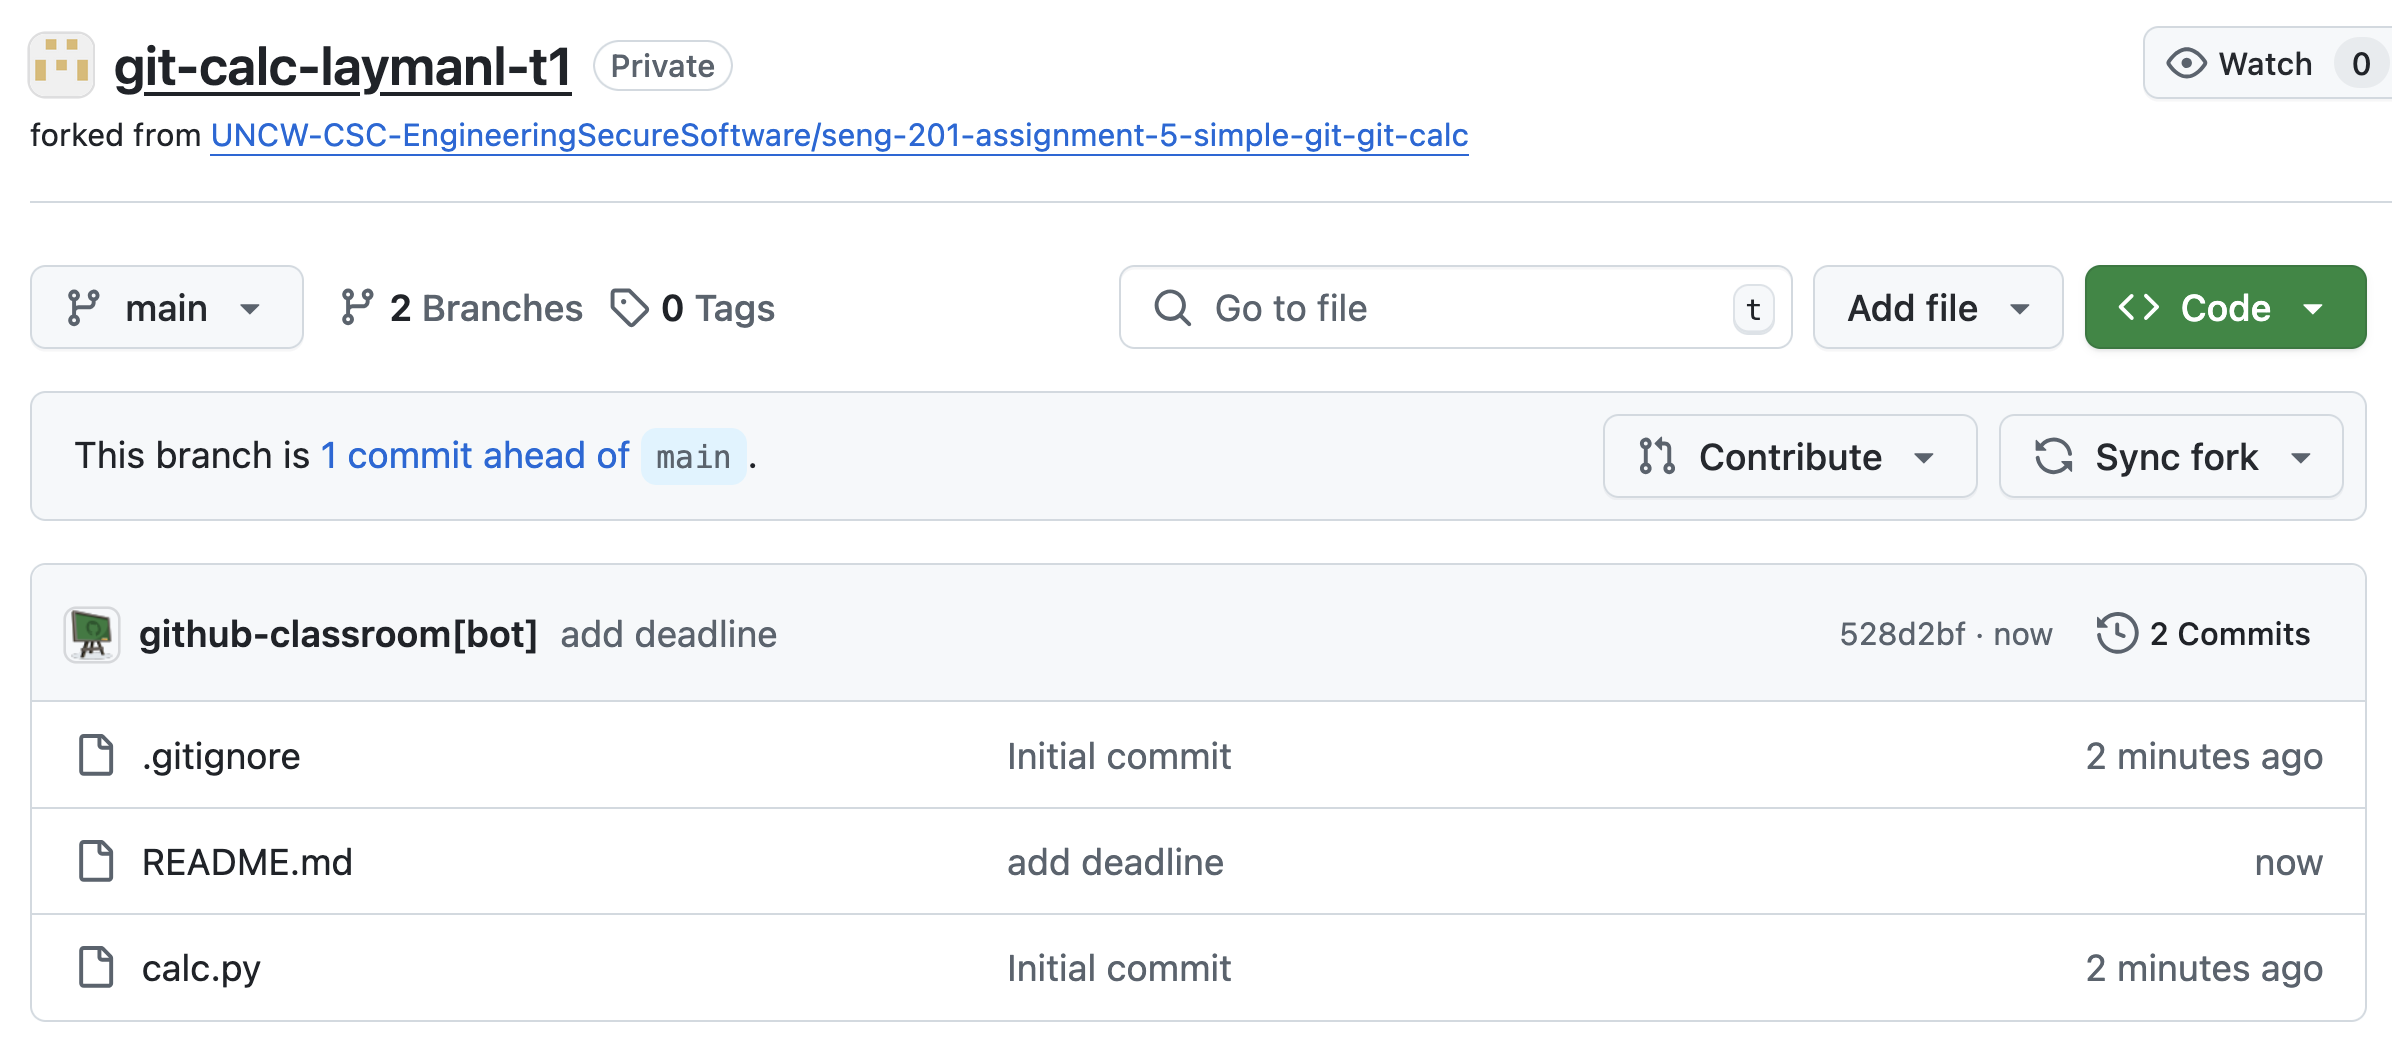Open the github-classroom[bot] author link

pos(338,634)
